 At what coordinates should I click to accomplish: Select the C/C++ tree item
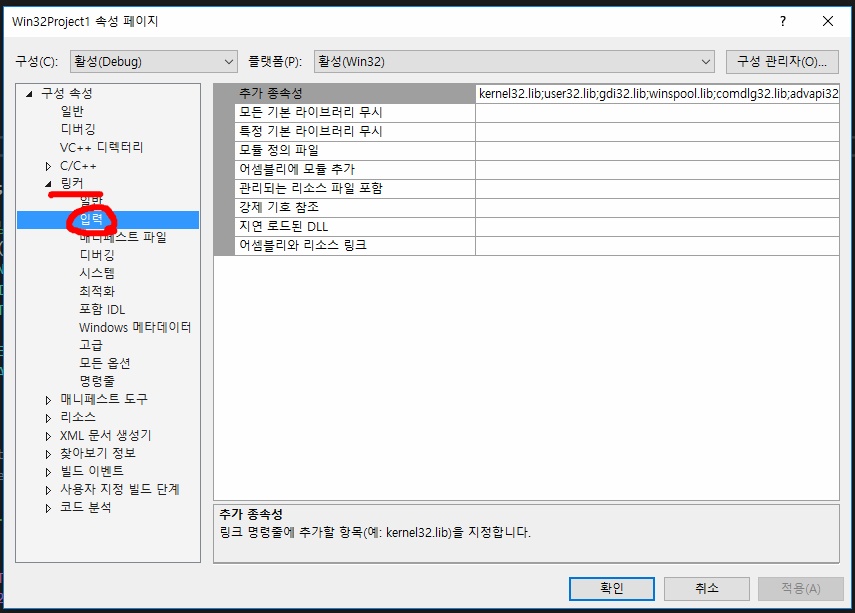point(78,166)
